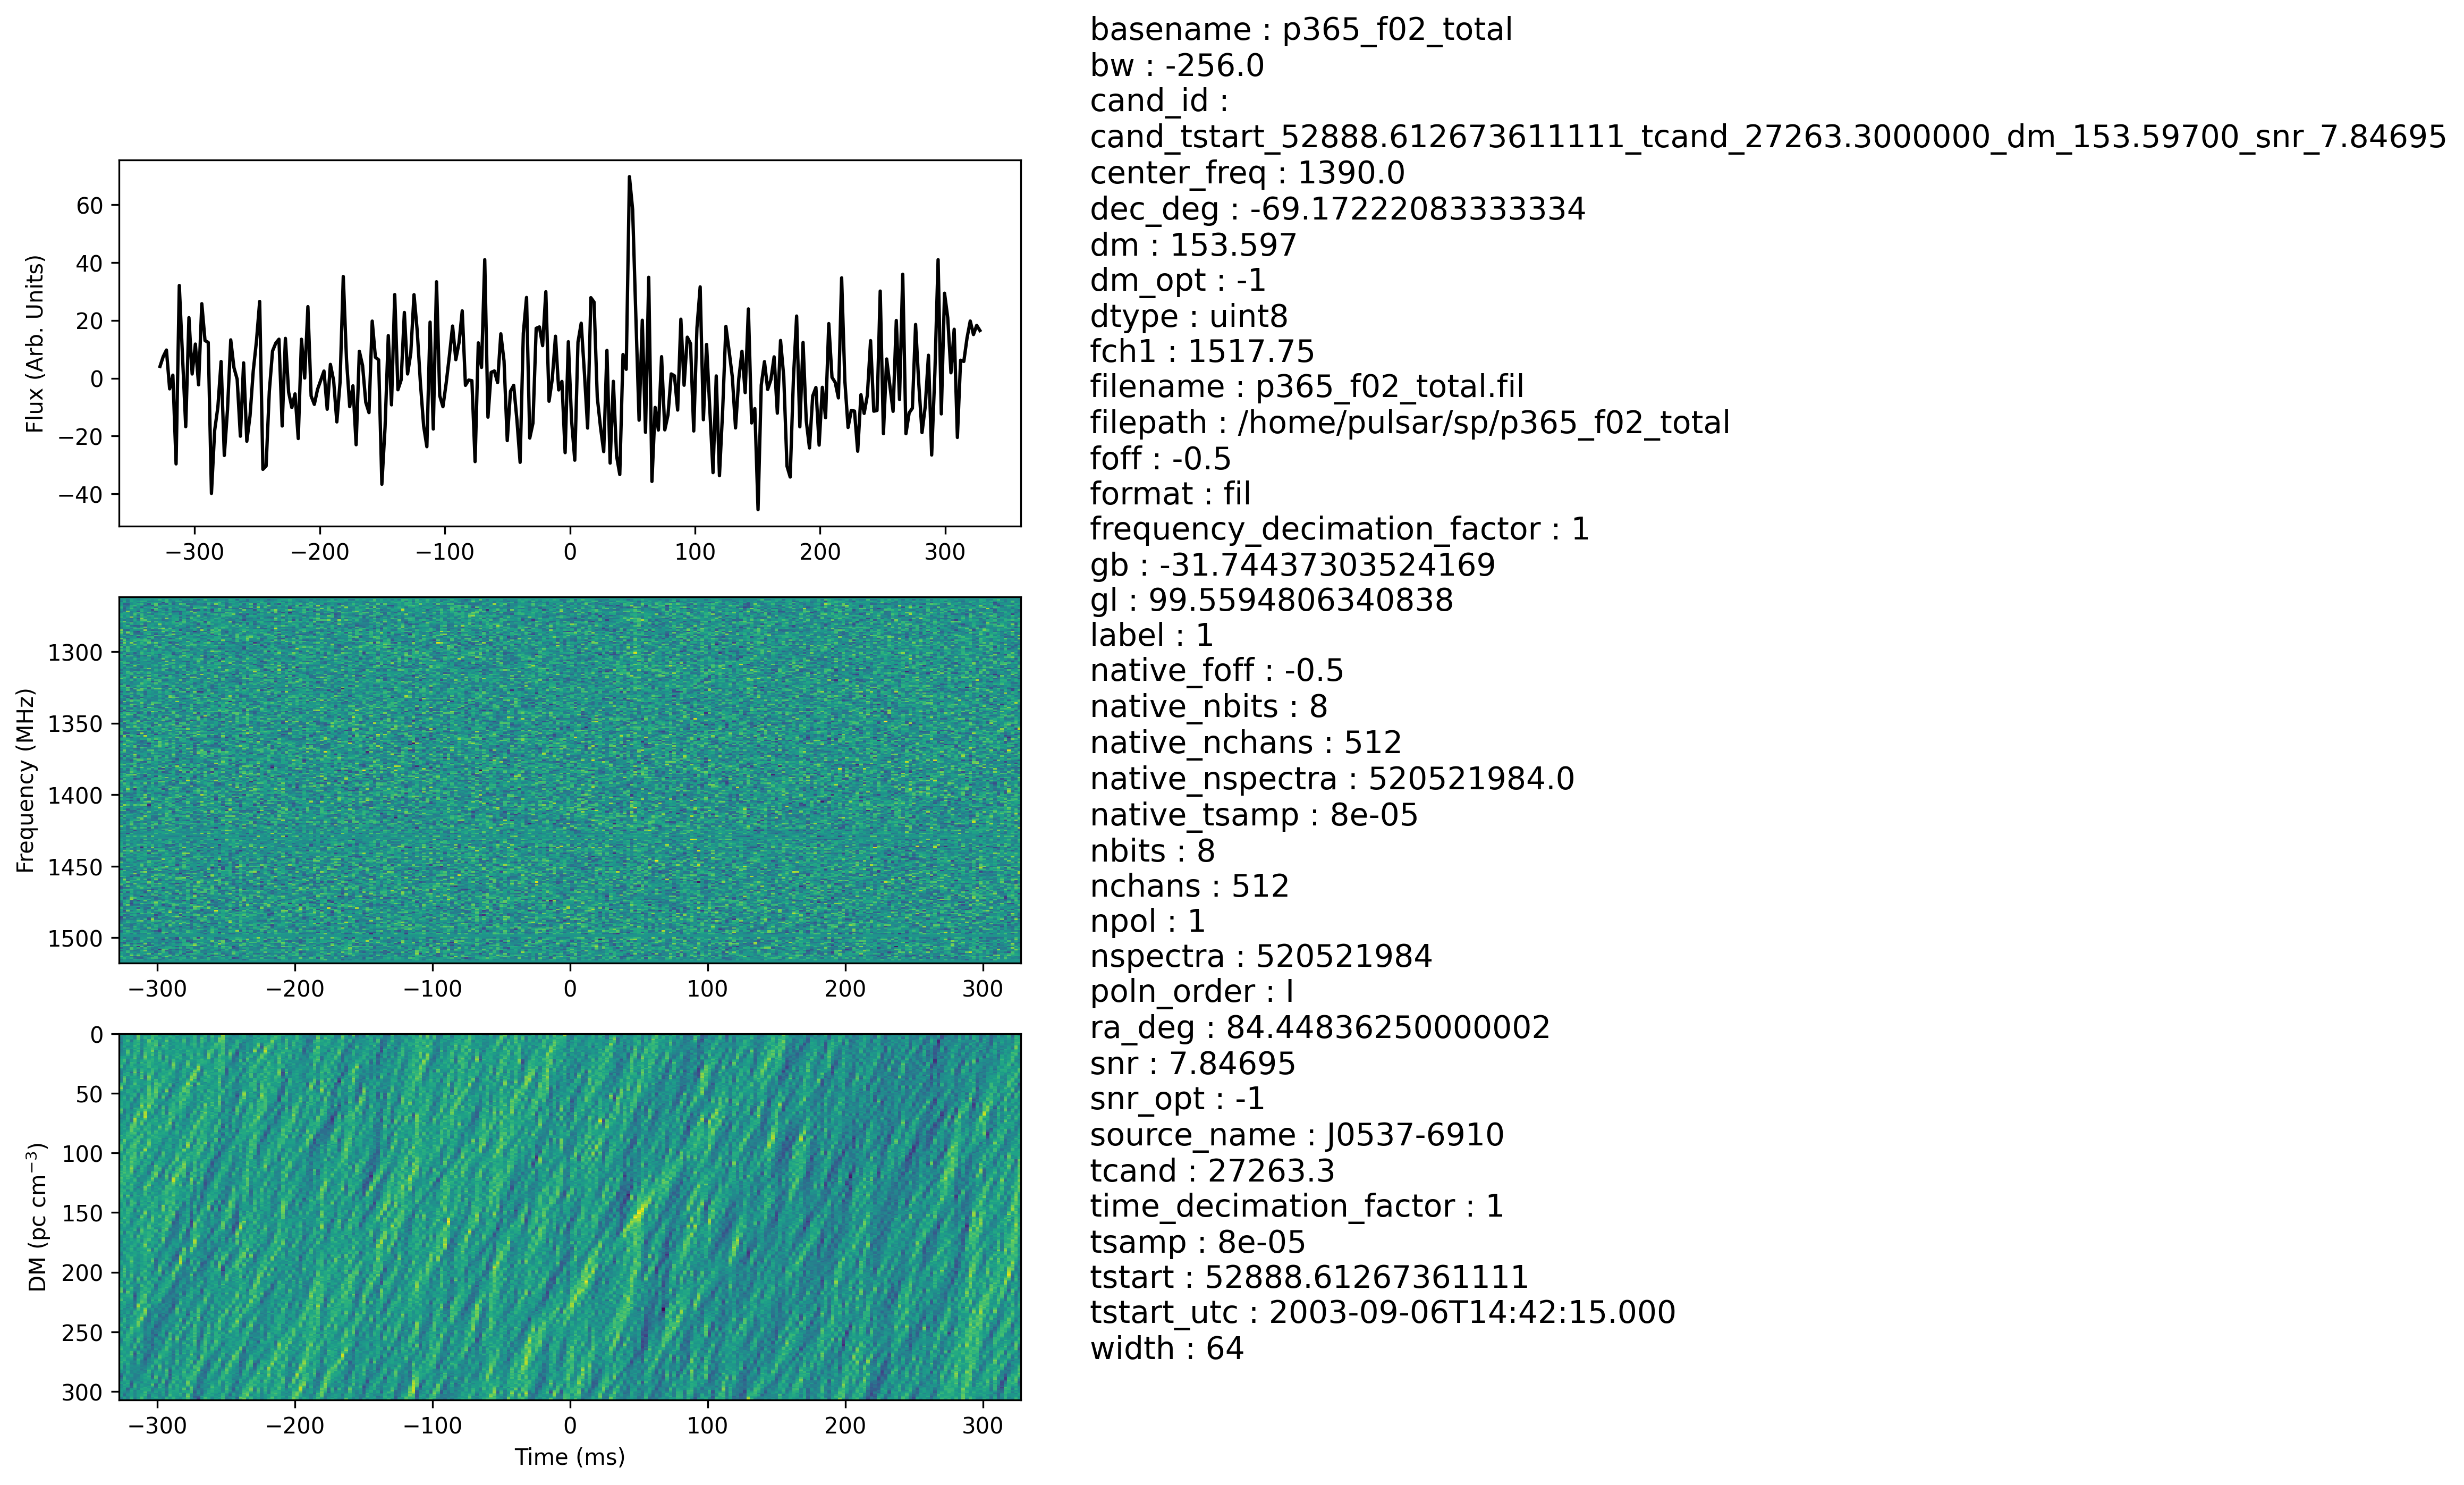Image resolution: width=2464 pixels, height=1485 pixels.
Task: Click the long cand_id value line
Action: tap(1767, 137)
